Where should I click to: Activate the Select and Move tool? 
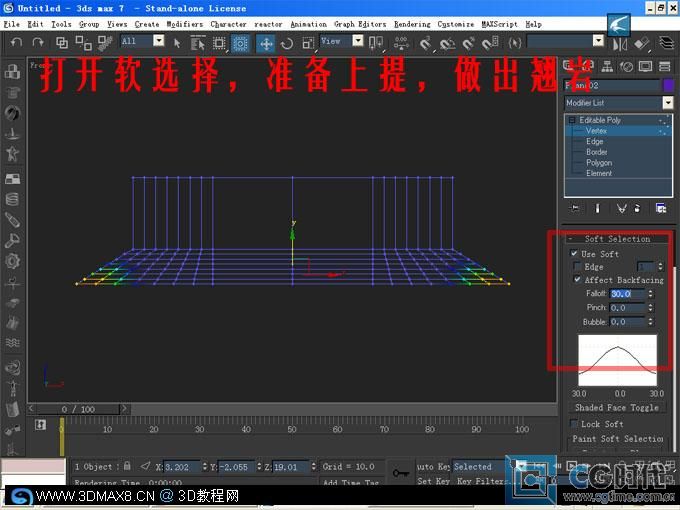click(x=265, y=43)
